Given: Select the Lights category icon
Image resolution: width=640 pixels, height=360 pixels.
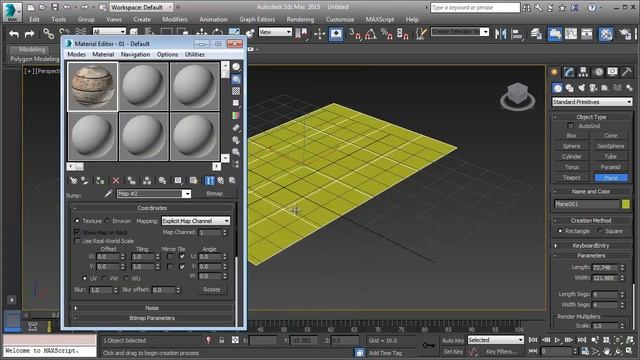Looking at the screenshot, I should 581,88.
